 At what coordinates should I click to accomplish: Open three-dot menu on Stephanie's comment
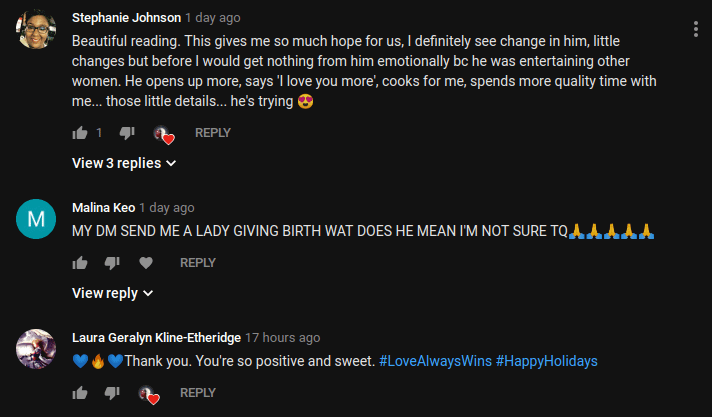[696, 29]
